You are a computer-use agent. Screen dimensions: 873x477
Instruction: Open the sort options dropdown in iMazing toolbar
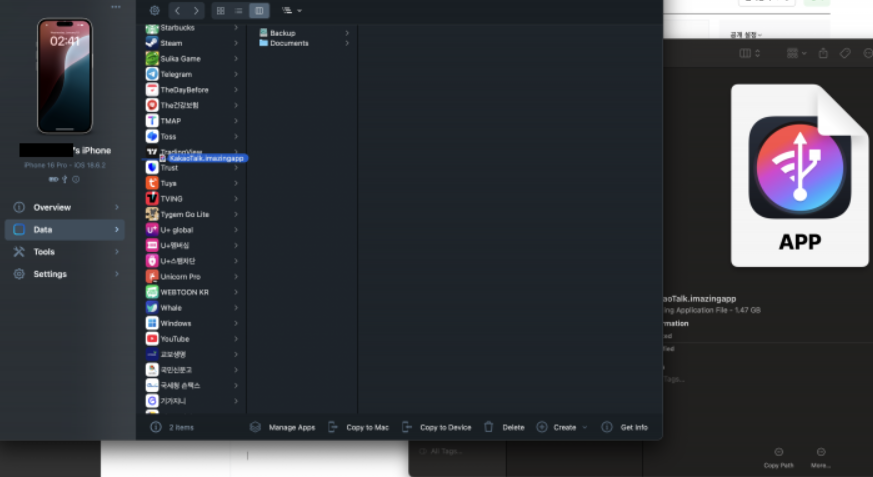coord(292,11)
